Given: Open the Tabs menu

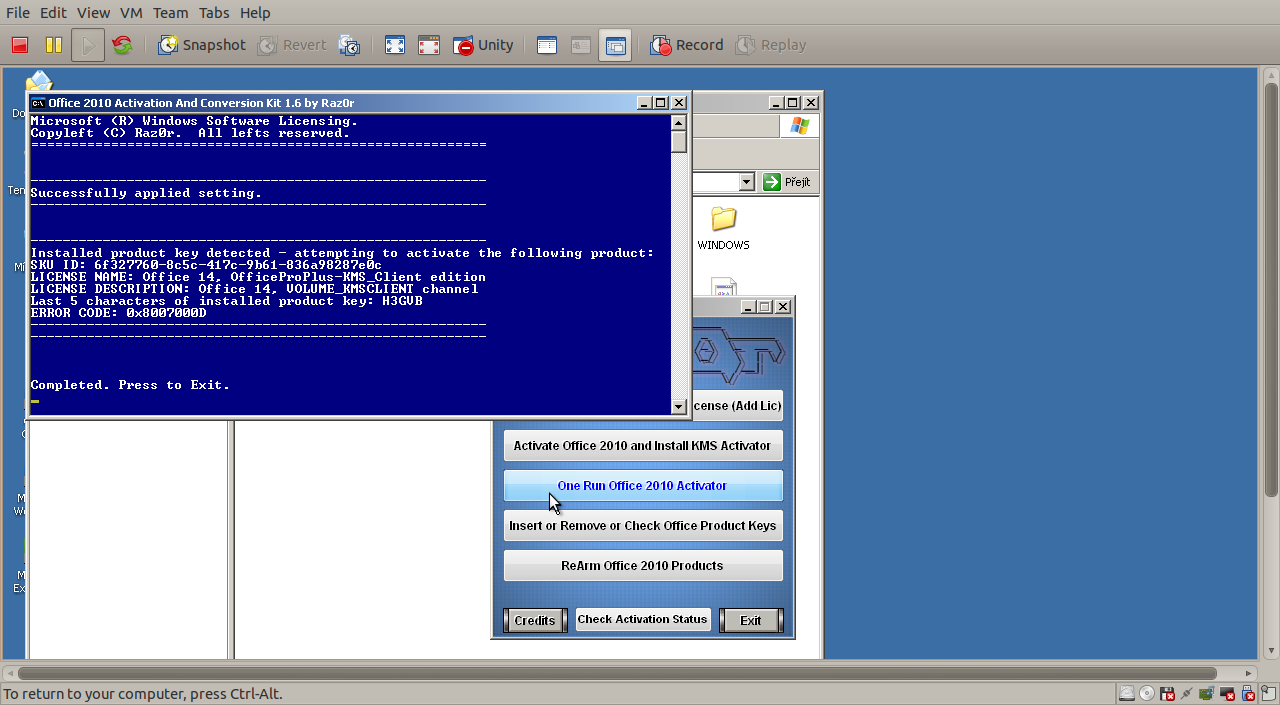Looking at the screenshot, I should click(214, 13).
